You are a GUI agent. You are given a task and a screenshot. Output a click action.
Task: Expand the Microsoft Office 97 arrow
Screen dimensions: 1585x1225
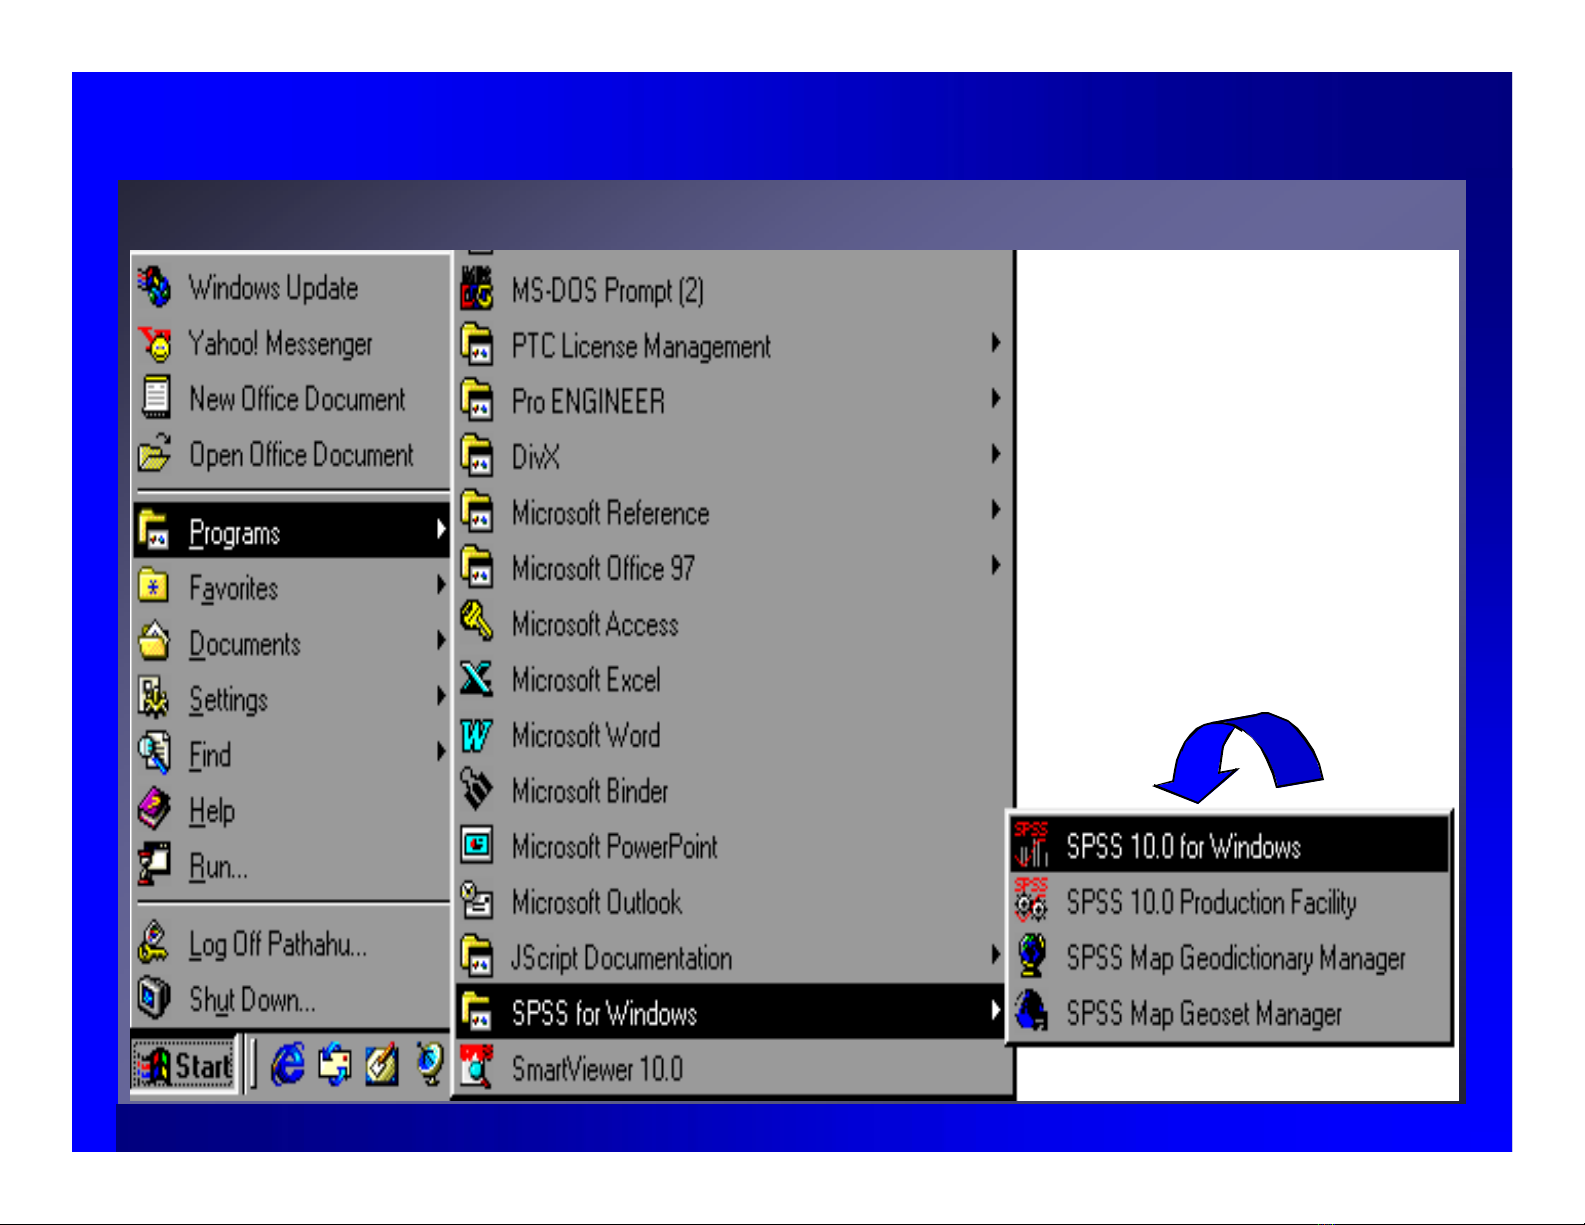click(995, 566)
